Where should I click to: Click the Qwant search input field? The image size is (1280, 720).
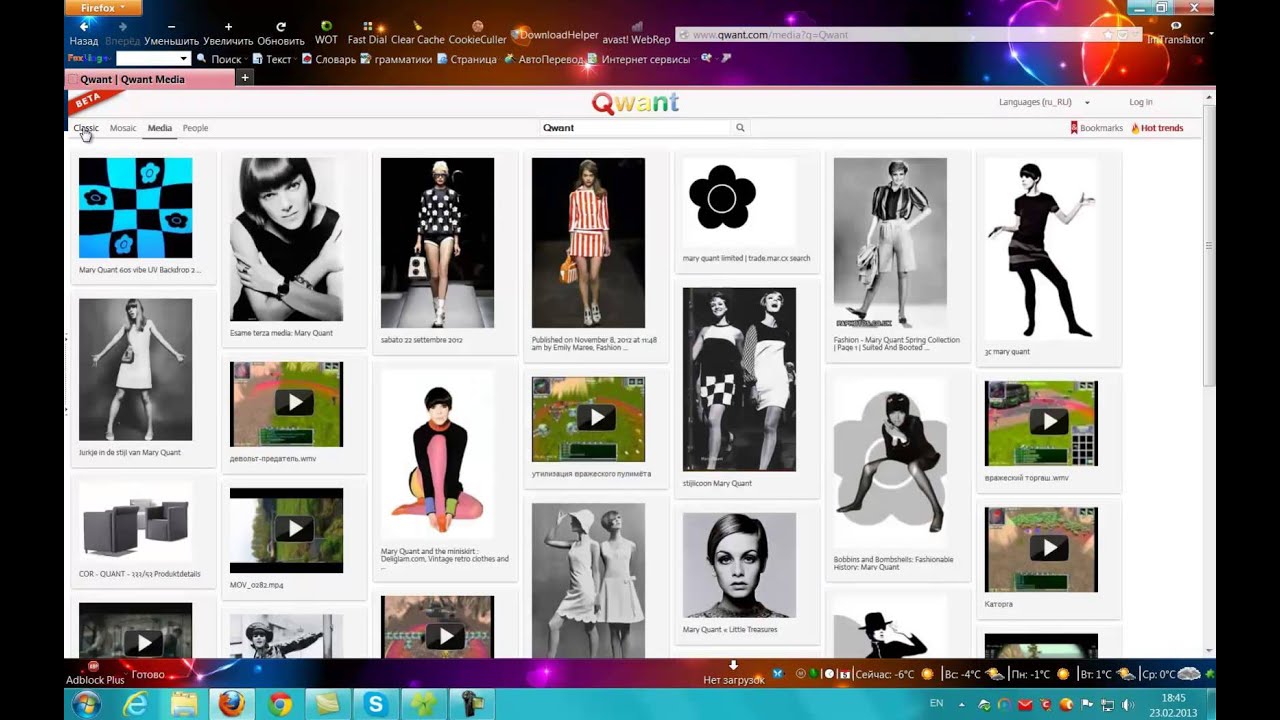pos(635,128)
